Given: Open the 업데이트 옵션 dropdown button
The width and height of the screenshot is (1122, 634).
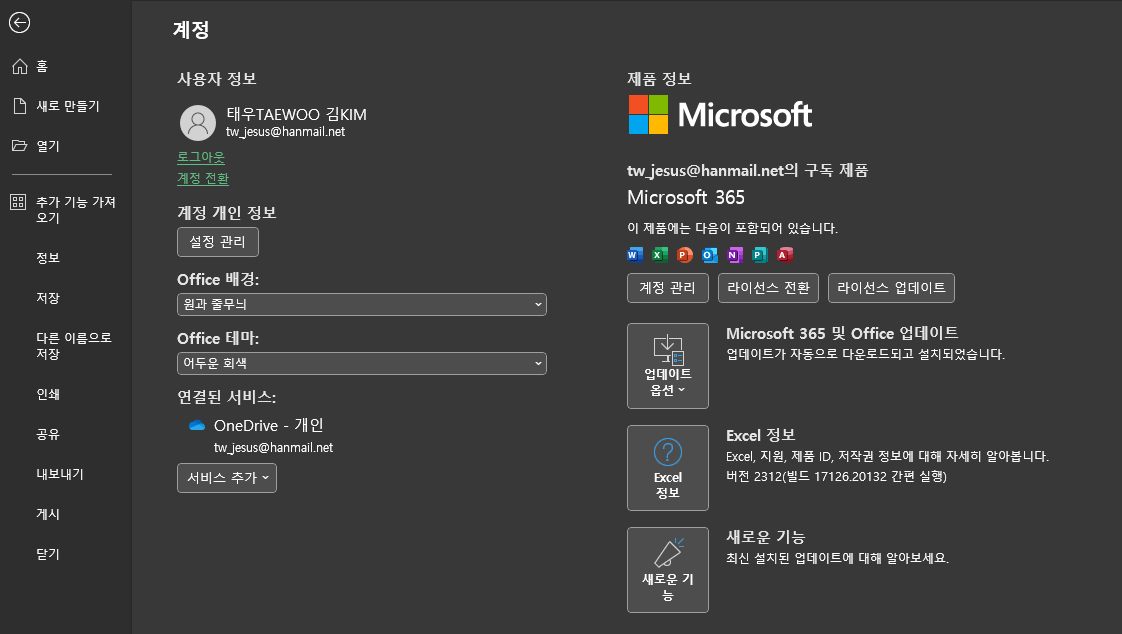Looking at the screenshot, I should [668, 366].
